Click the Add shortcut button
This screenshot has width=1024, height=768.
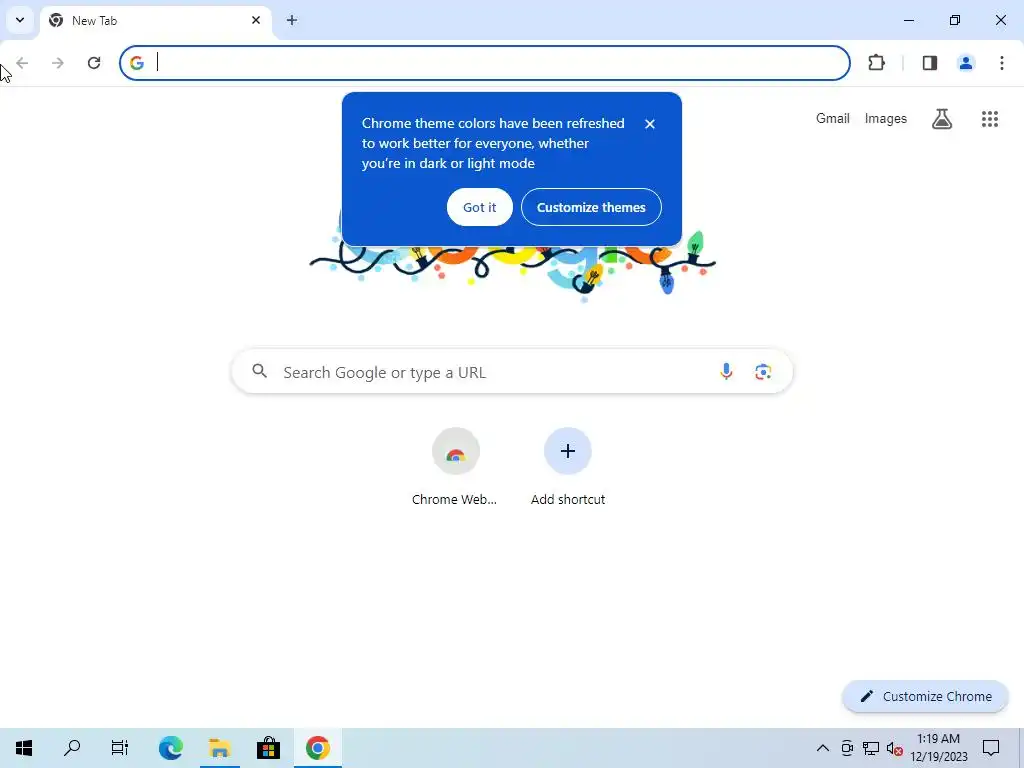point(568,466)
